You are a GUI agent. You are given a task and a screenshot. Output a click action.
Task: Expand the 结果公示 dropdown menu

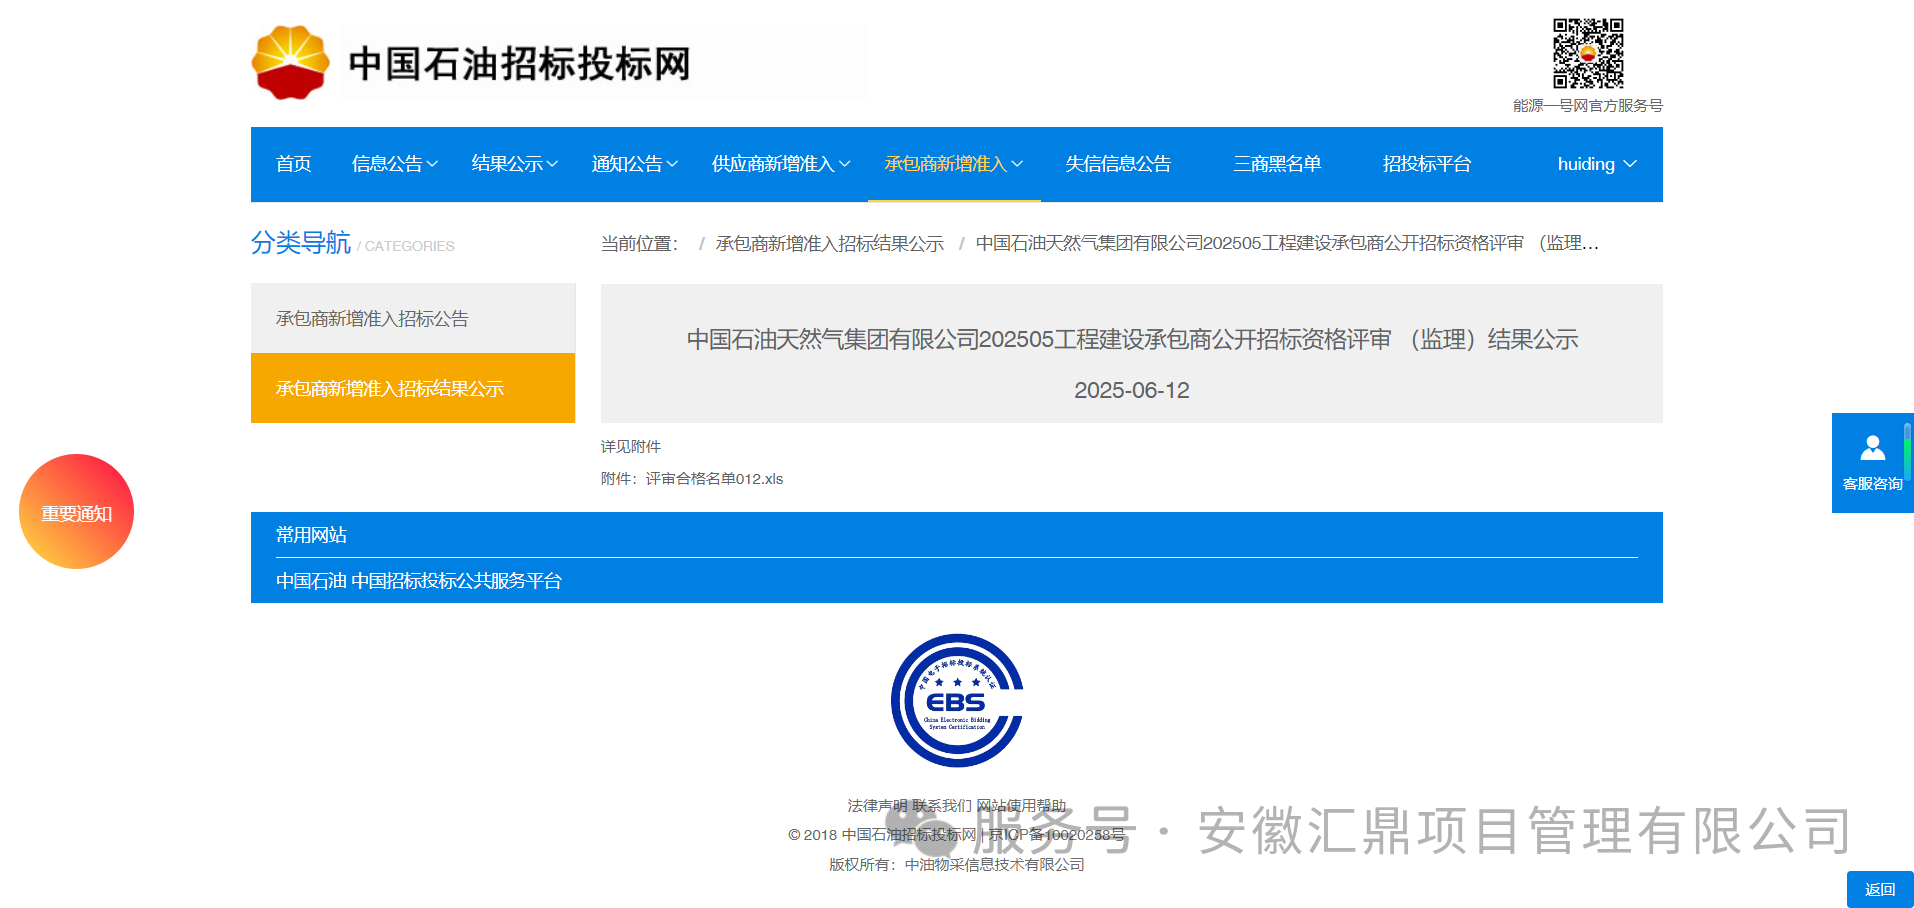(x=514, y=164)
